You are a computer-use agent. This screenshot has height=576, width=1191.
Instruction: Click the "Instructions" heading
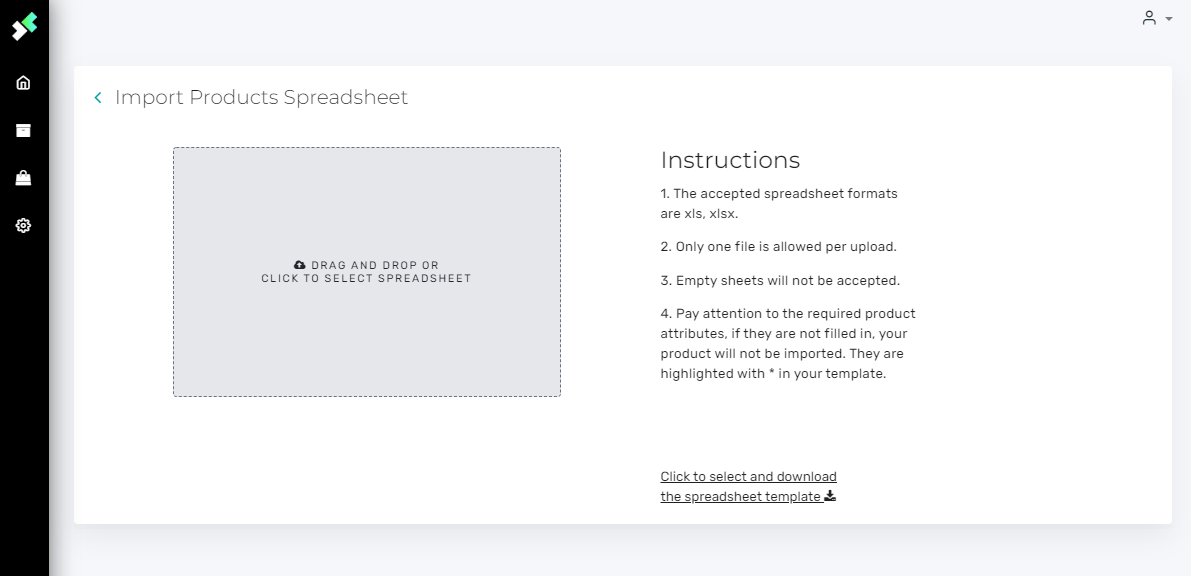(730, 160)
